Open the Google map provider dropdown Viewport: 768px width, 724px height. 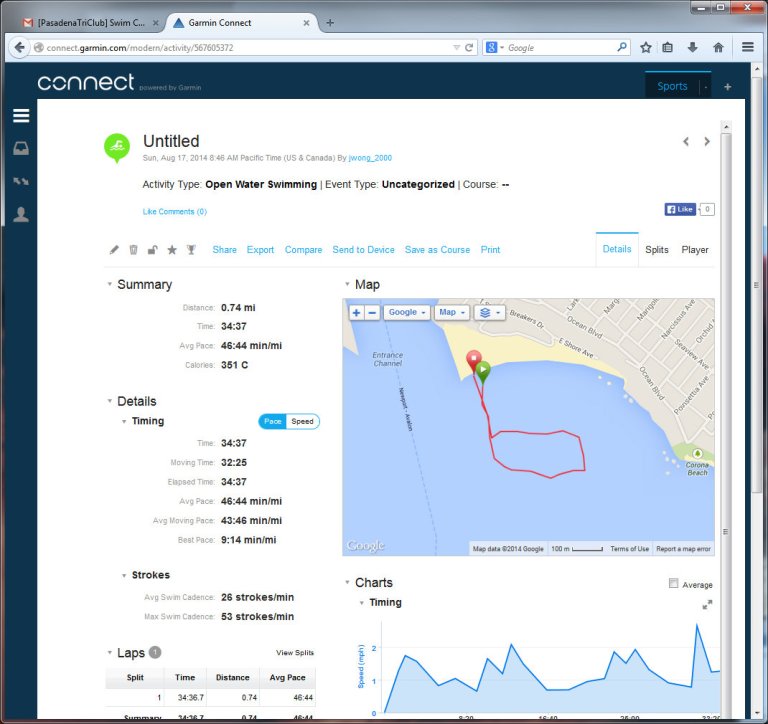click(x=407, y=313)
